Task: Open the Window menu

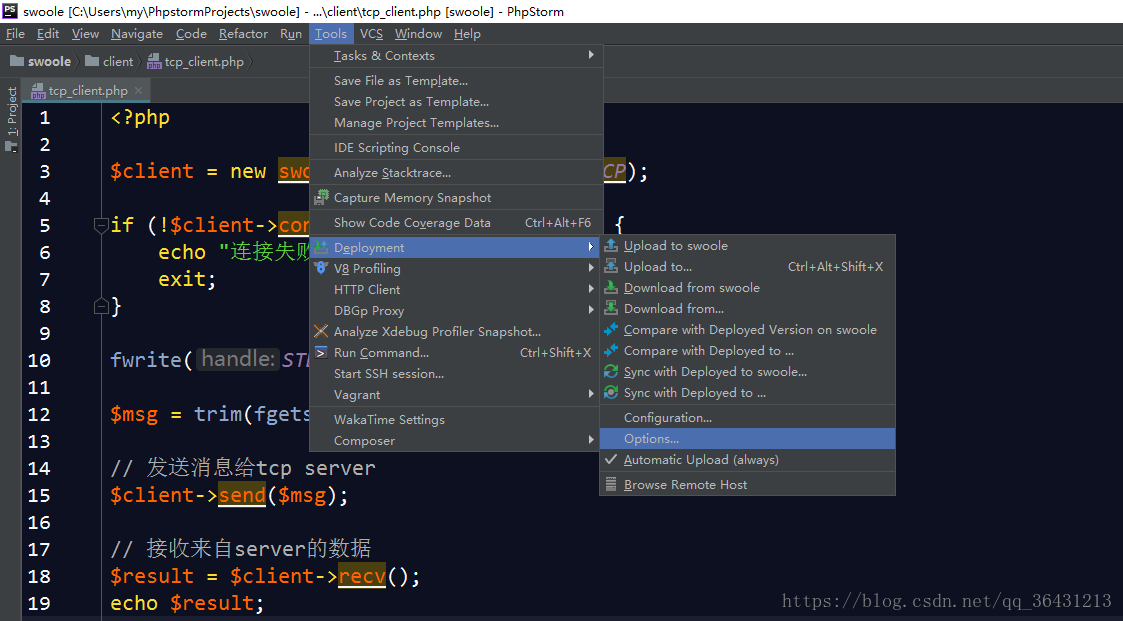Action: pos(418,34)
